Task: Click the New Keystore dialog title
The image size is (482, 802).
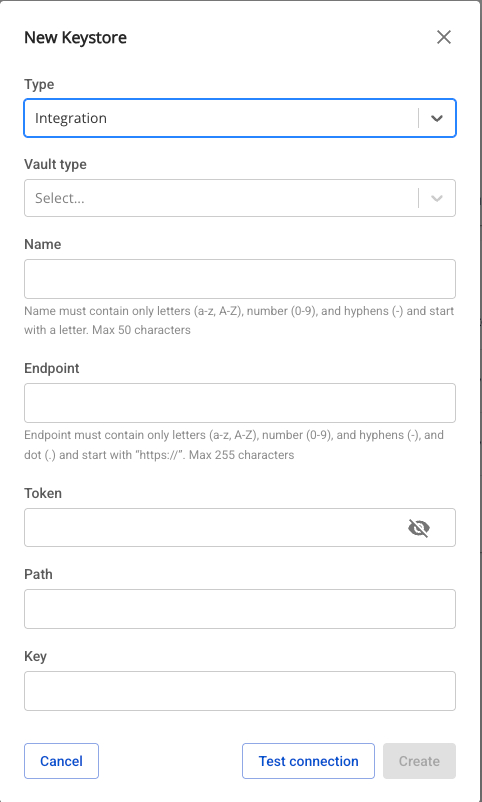Action: point(76,37)
